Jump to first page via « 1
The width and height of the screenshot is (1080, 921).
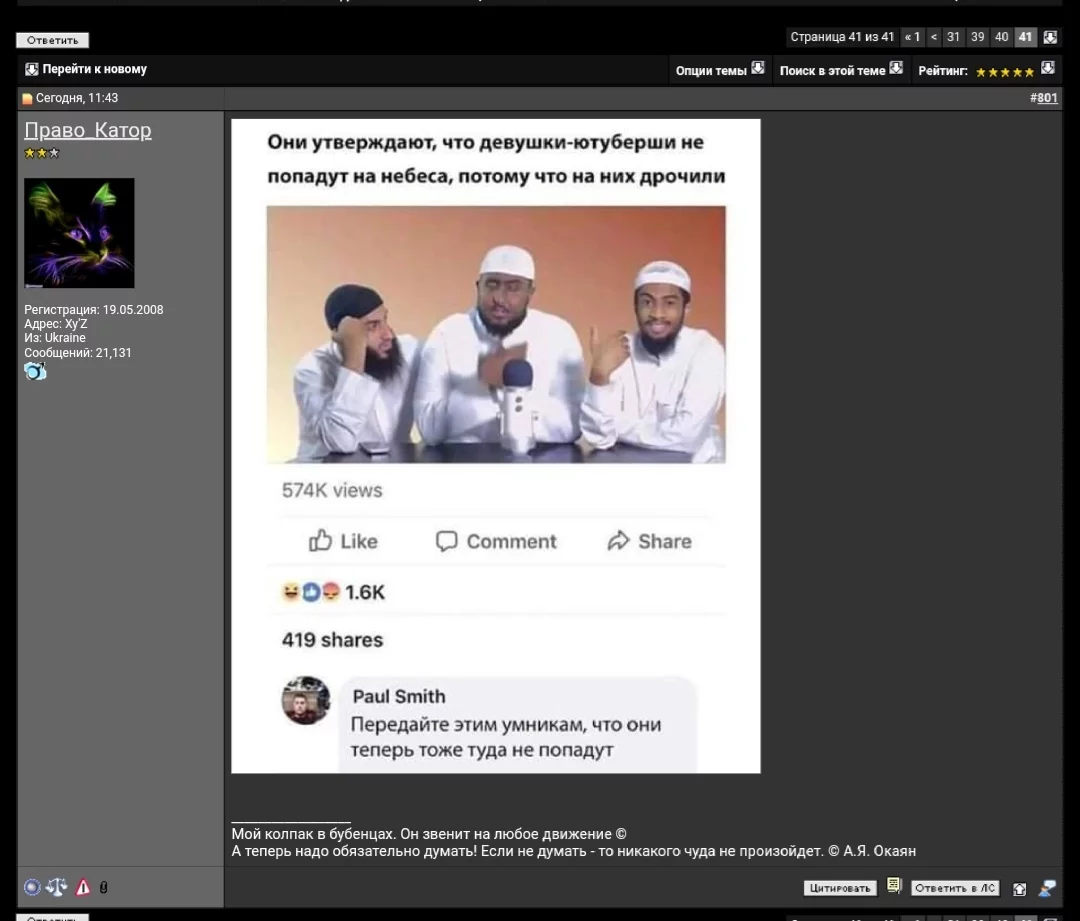[x=912, y=37]
